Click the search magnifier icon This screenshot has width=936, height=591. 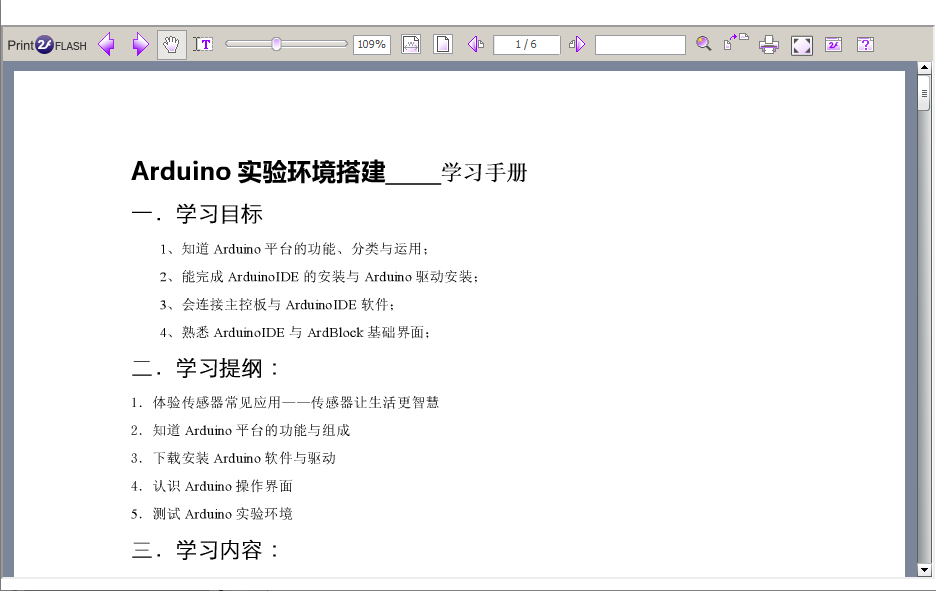(x=704, y=44)
